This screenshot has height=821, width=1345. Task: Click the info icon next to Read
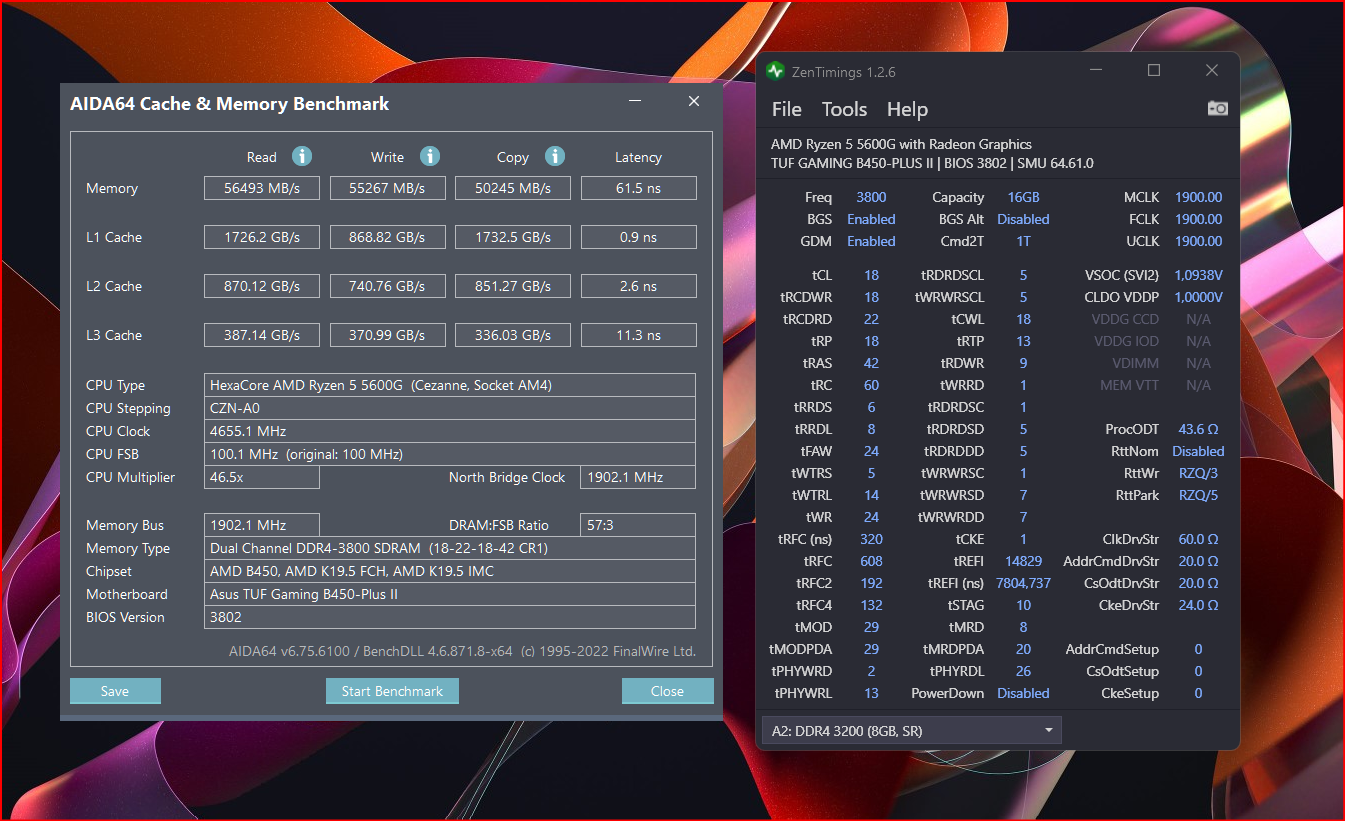(302, 156)
